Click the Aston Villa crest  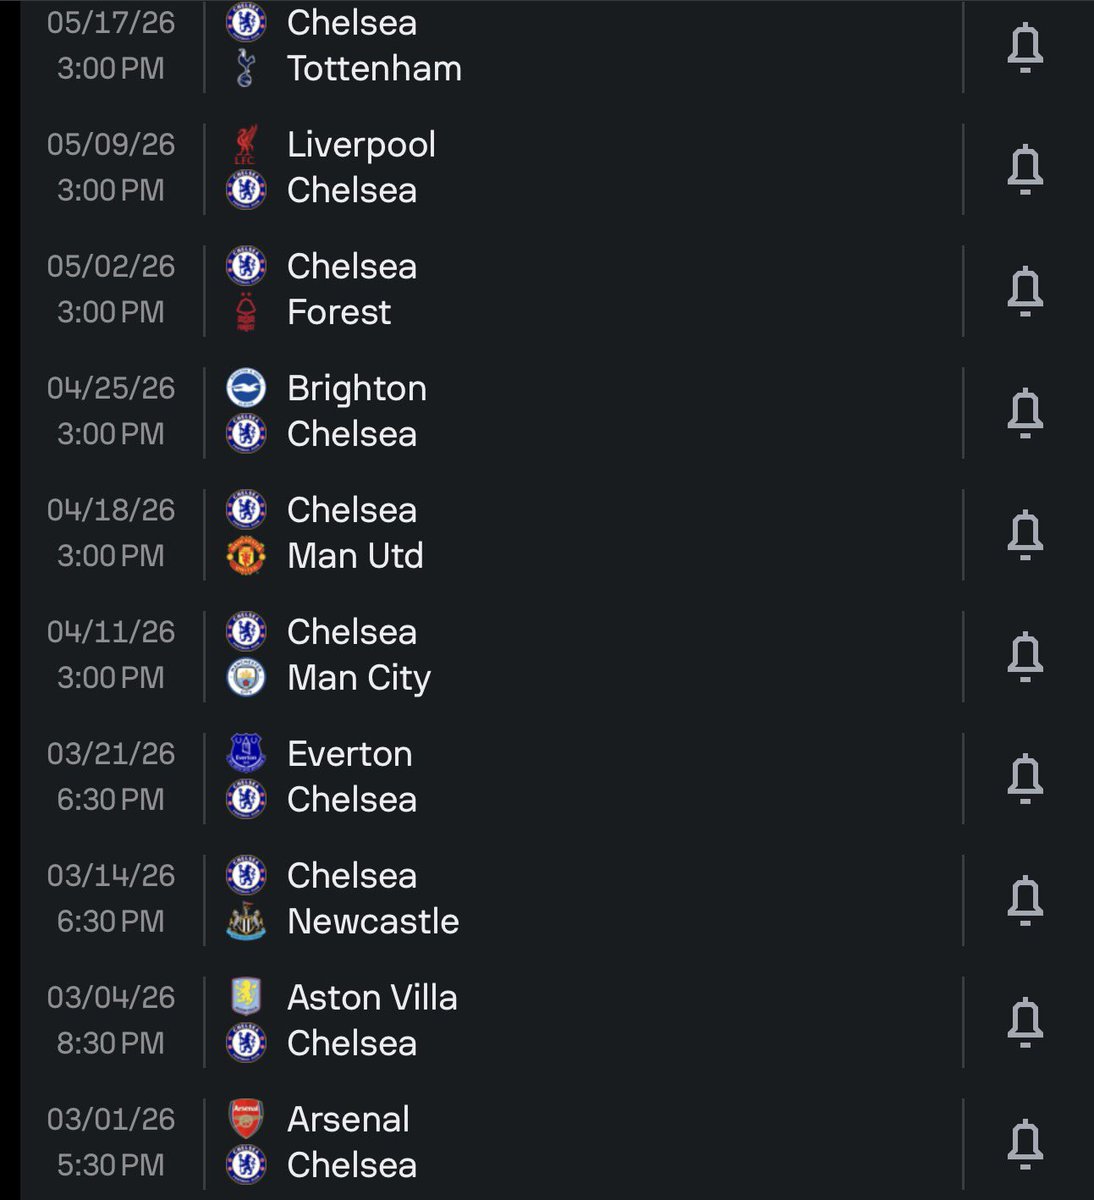pos(246,997)
